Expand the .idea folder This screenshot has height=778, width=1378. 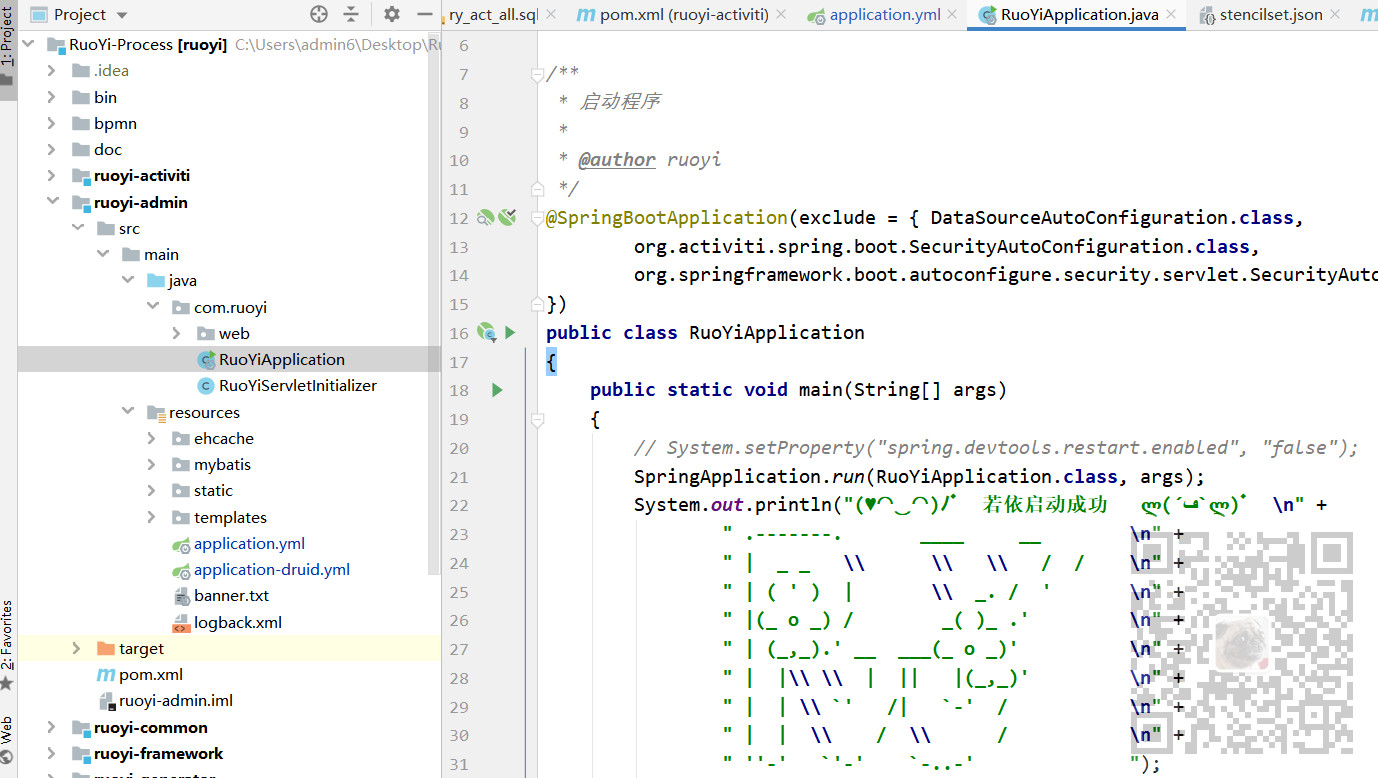tap(51, 71)
